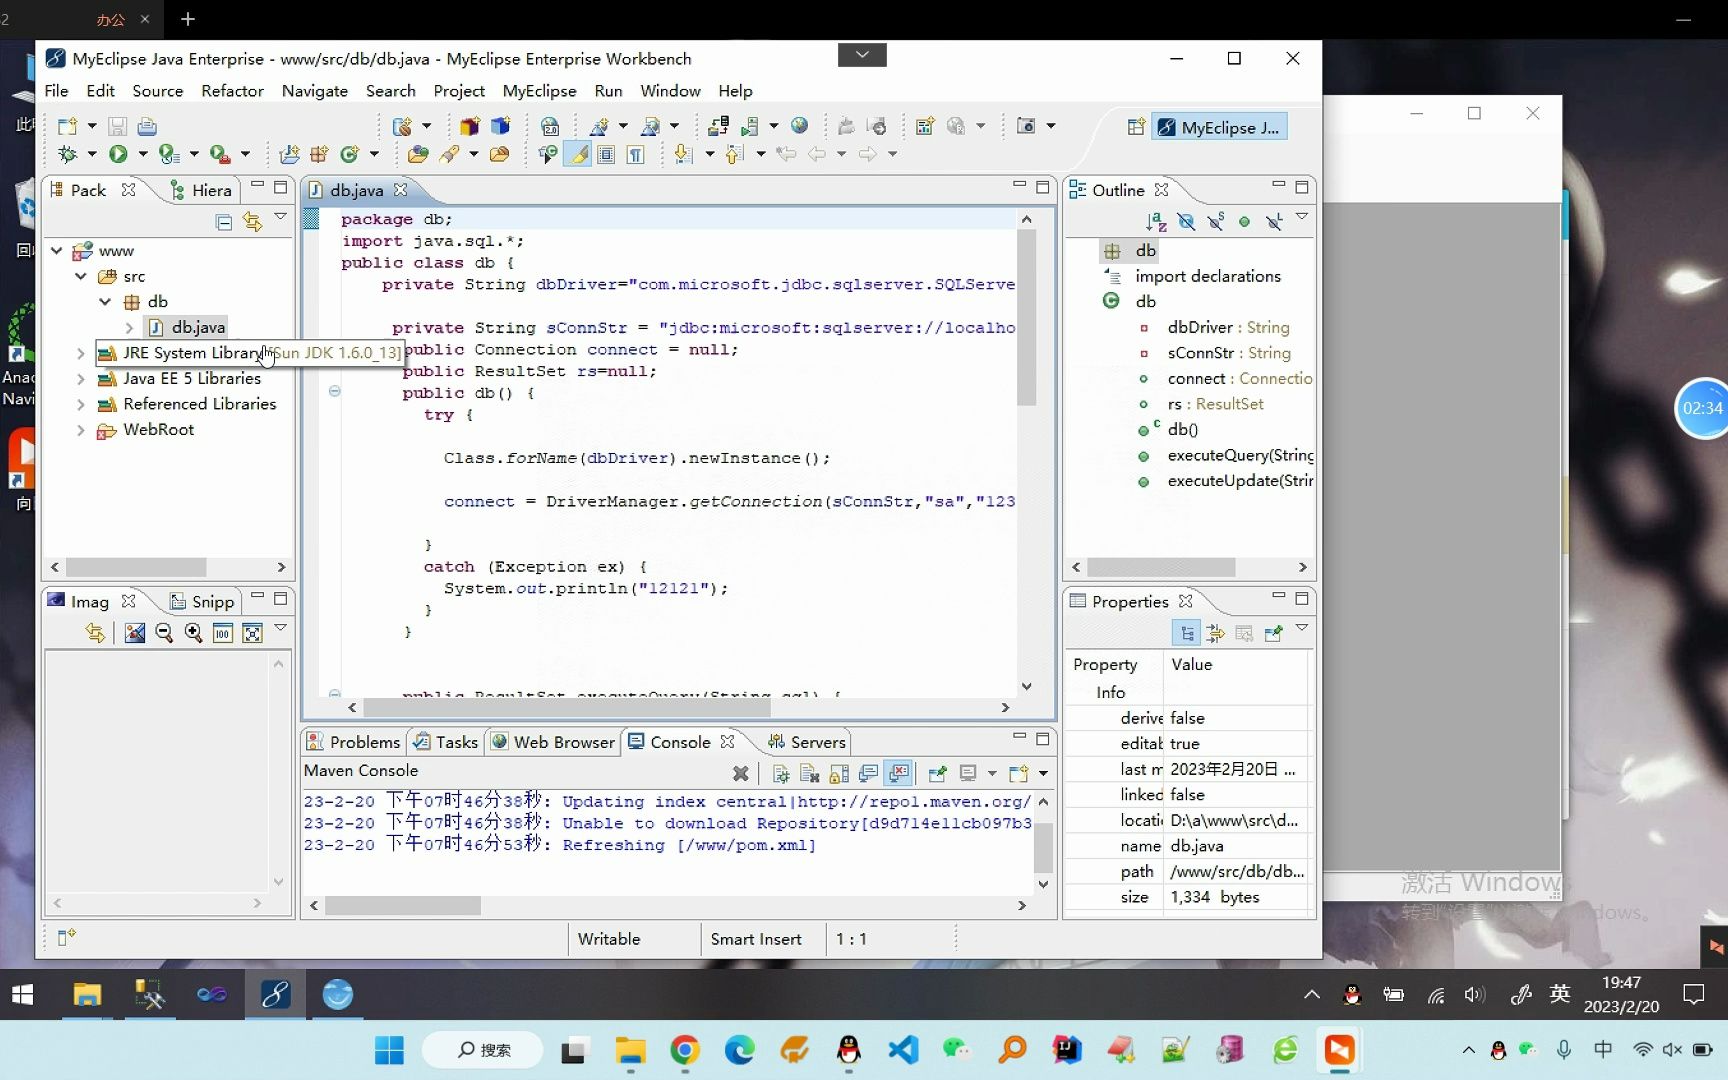
Task: Click the camera screenshot icon in the toolbar
Action: tap(1028, 126)
